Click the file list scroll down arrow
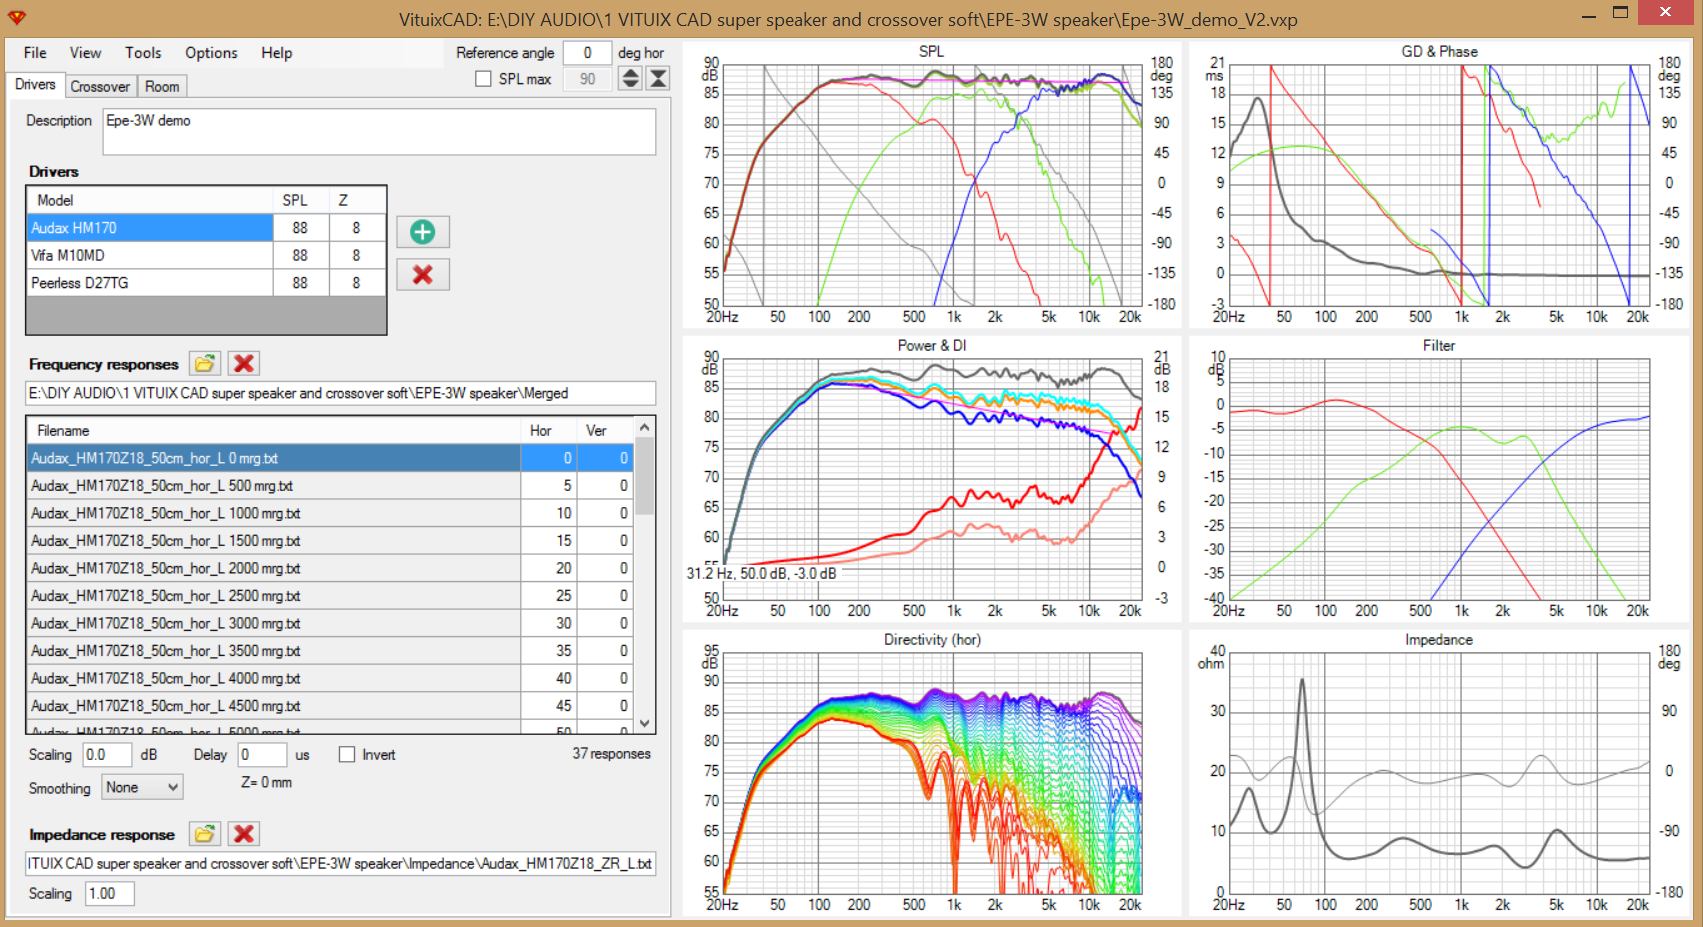This screenshot has width=1703, height=927. tap(645, 723)
